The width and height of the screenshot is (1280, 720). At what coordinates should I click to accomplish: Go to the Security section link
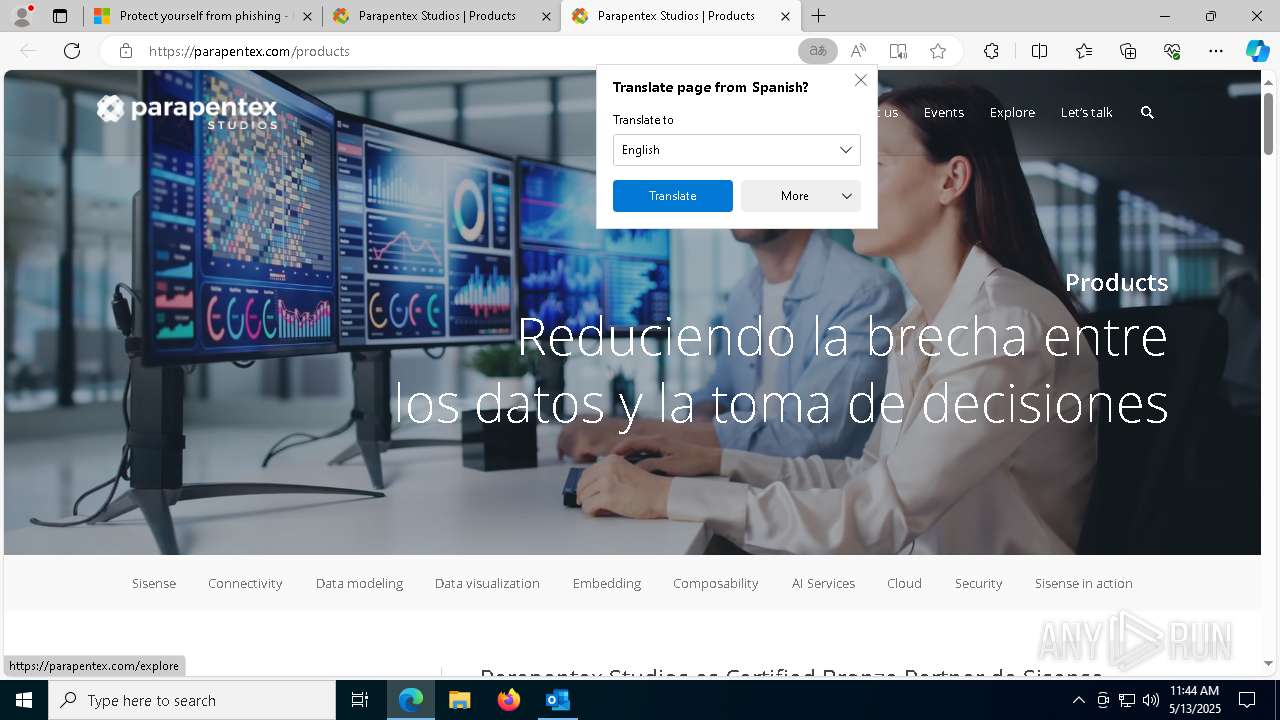tap(978, 583)
